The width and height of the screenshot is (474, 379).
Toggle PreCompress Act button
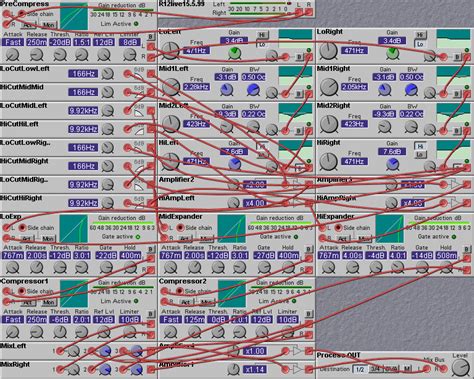point(28,25)
